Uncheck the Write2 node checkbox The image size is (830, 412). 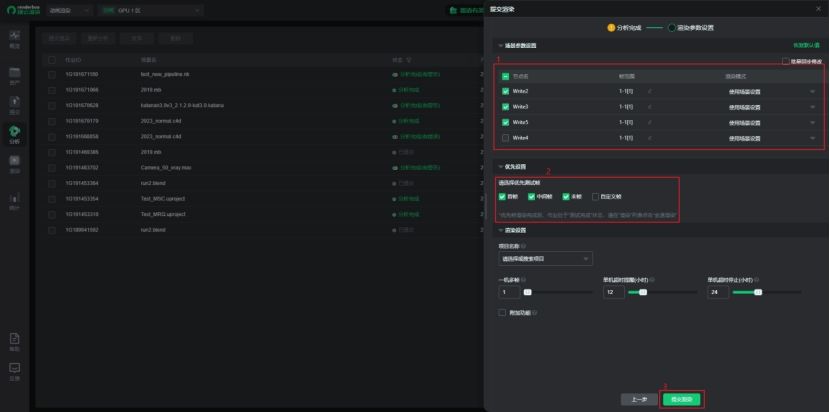coord(506,92)
